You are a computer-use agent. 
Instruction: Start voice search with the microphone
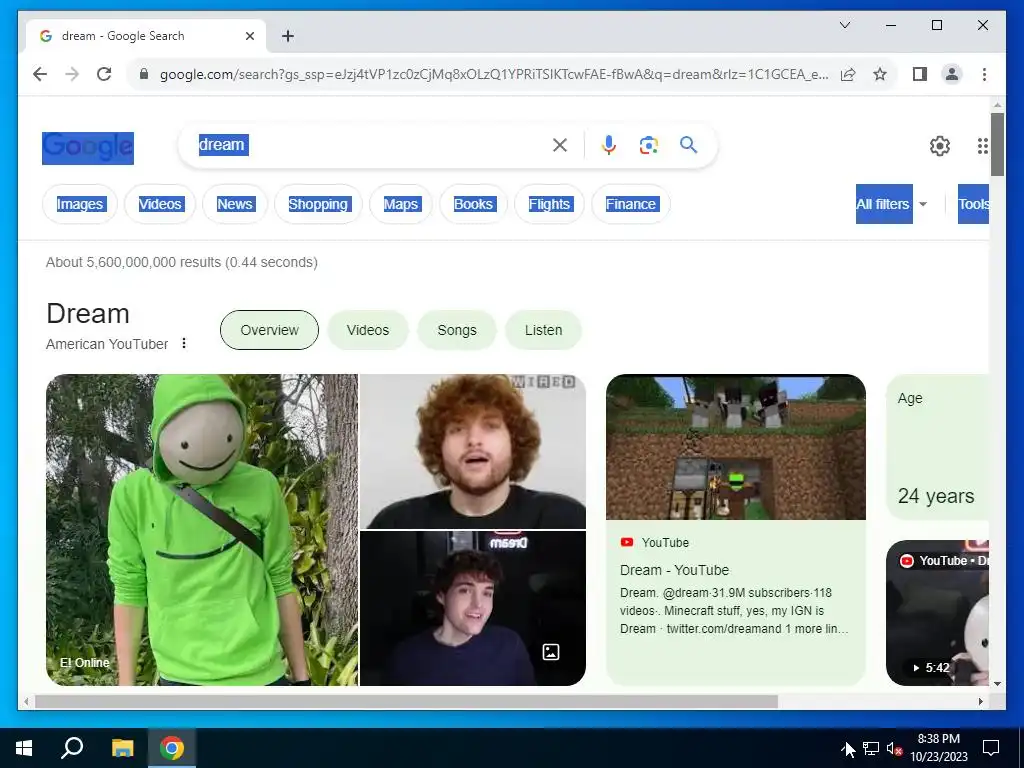click(x=609, y=145)
